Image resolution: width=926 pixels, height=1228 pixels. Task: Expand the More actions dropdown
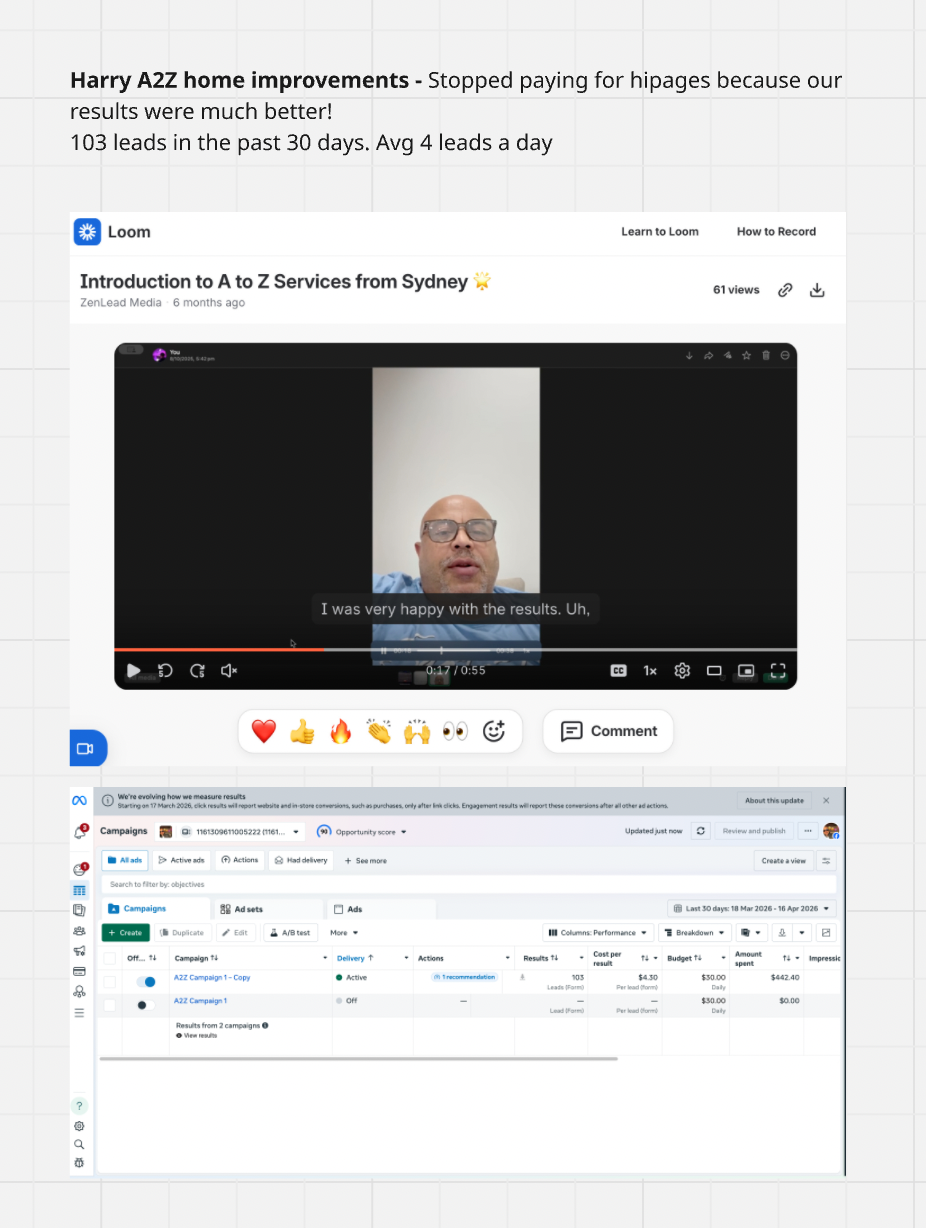(344, 933)
